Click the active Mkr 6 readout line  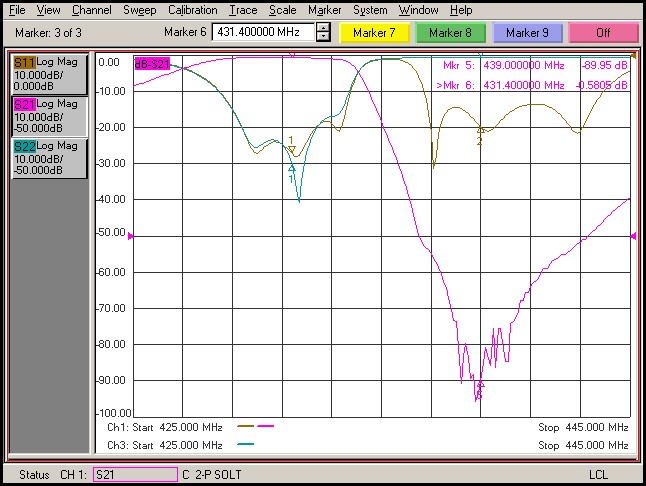tap(532, 85)
